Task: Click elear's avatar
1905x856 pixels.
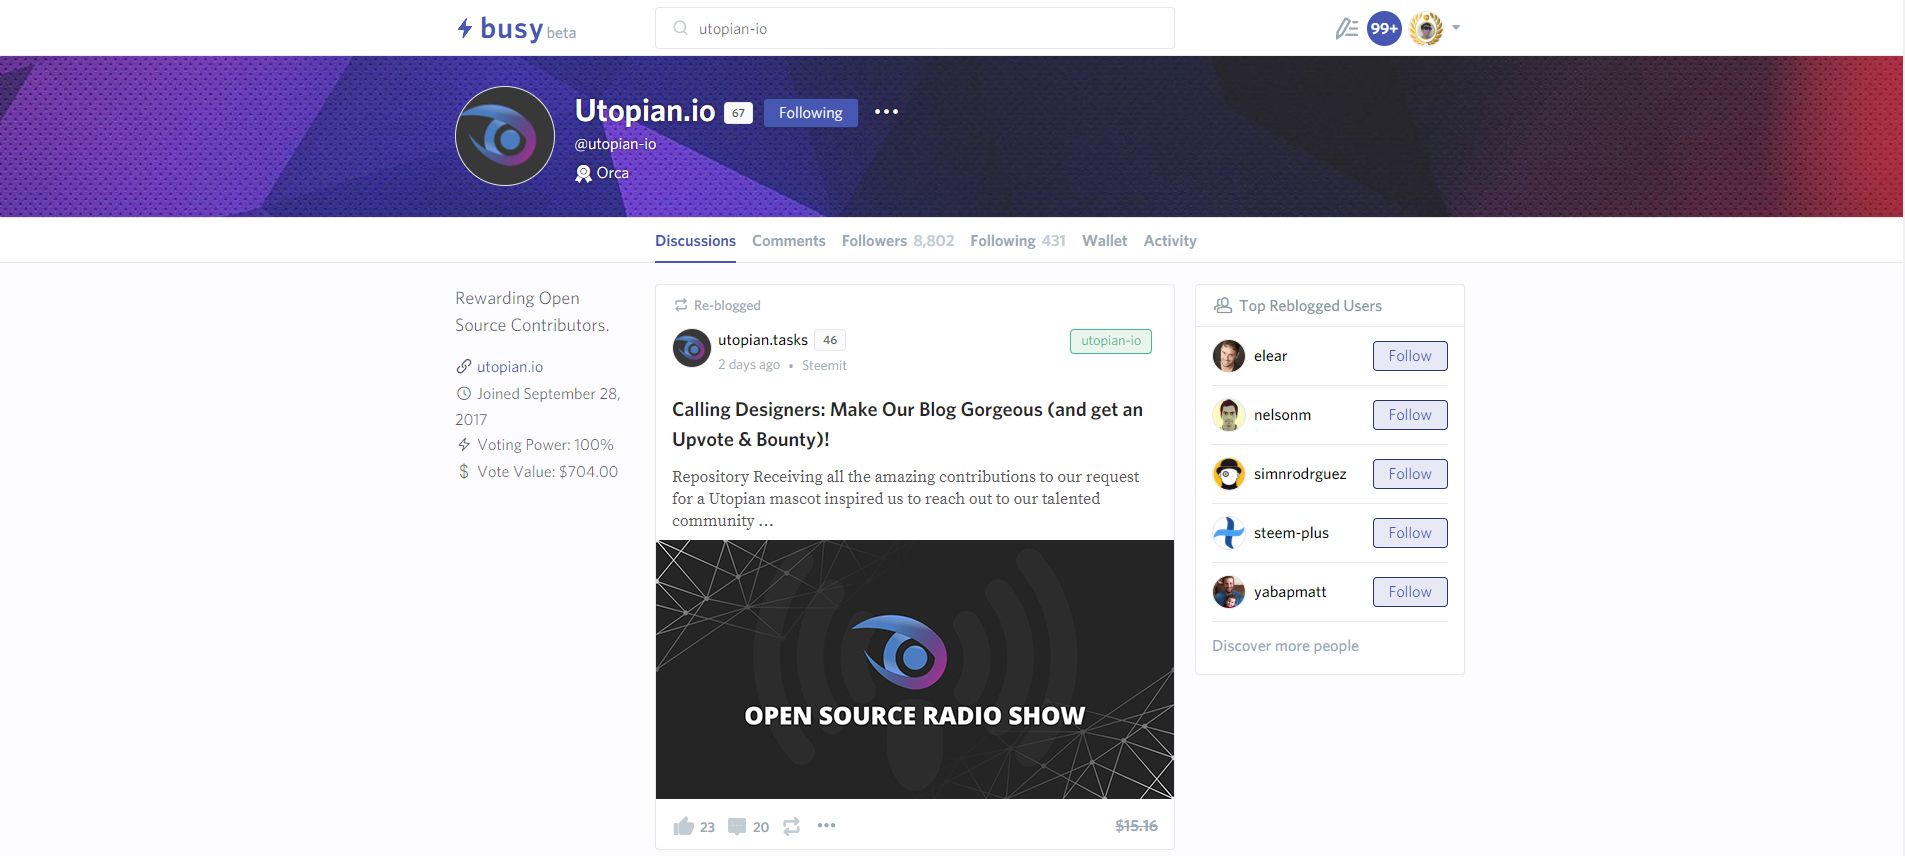Action: 1229,356
